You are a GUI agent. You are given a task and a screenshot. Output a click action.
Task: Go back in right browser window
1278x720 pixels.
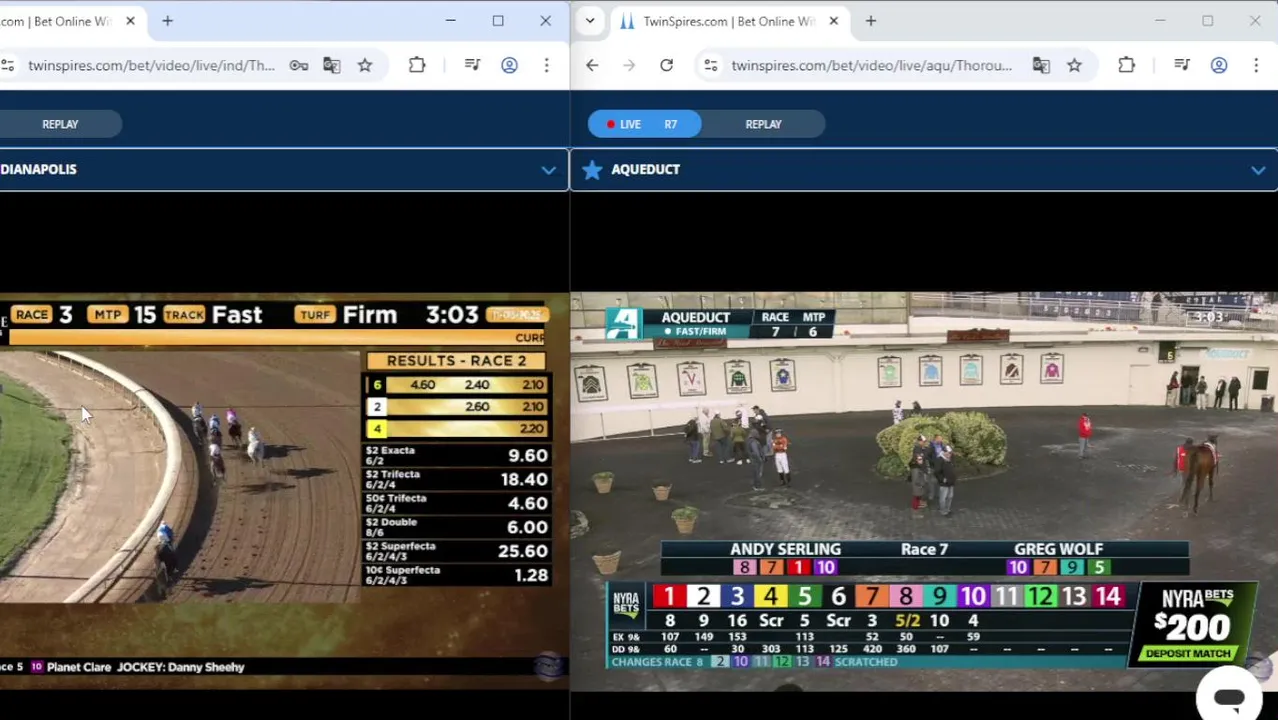(x=592, y=66)
